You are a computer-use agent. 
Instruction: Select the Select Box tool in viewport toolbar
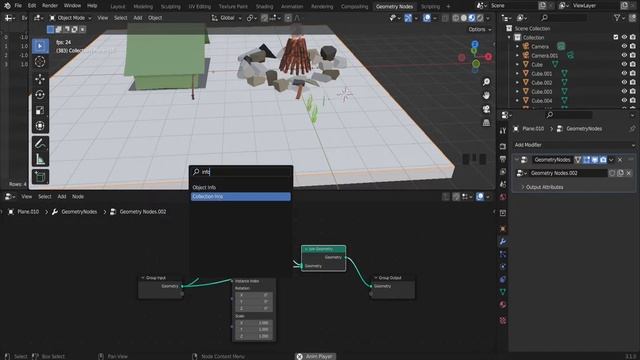(40, 46)
